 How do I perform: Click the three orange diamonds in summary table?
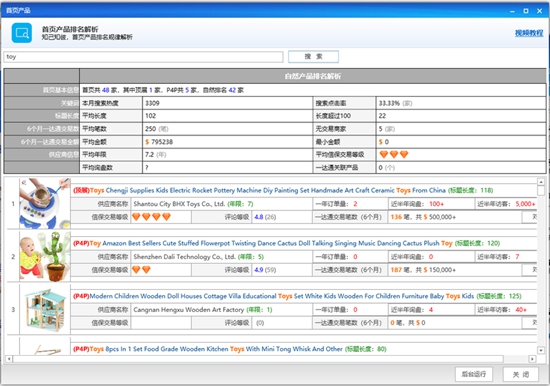394,154
